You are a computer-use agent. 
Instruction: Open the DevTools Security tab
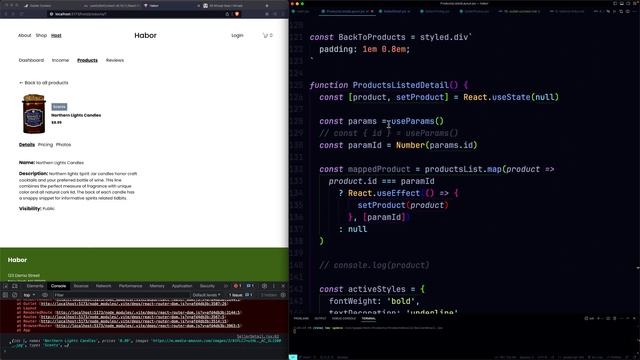coord(207,286)
